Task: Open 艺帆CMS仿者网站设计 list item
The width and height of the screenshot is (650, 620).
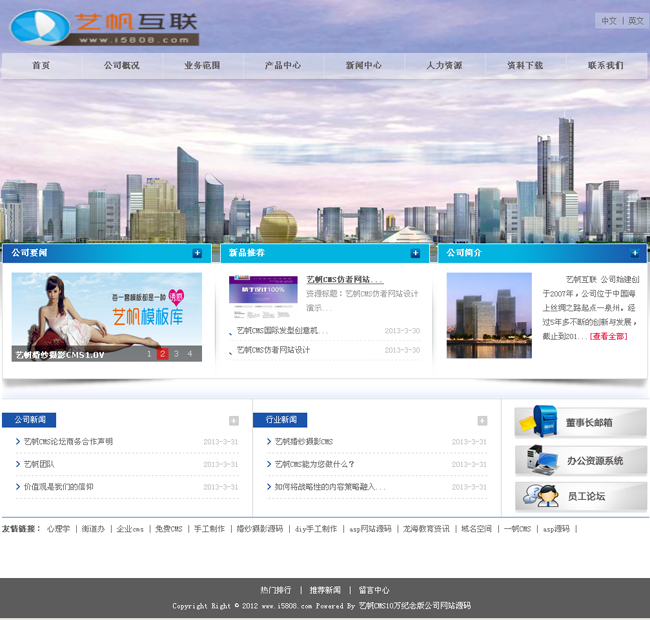Action: (x=273, y=350)
